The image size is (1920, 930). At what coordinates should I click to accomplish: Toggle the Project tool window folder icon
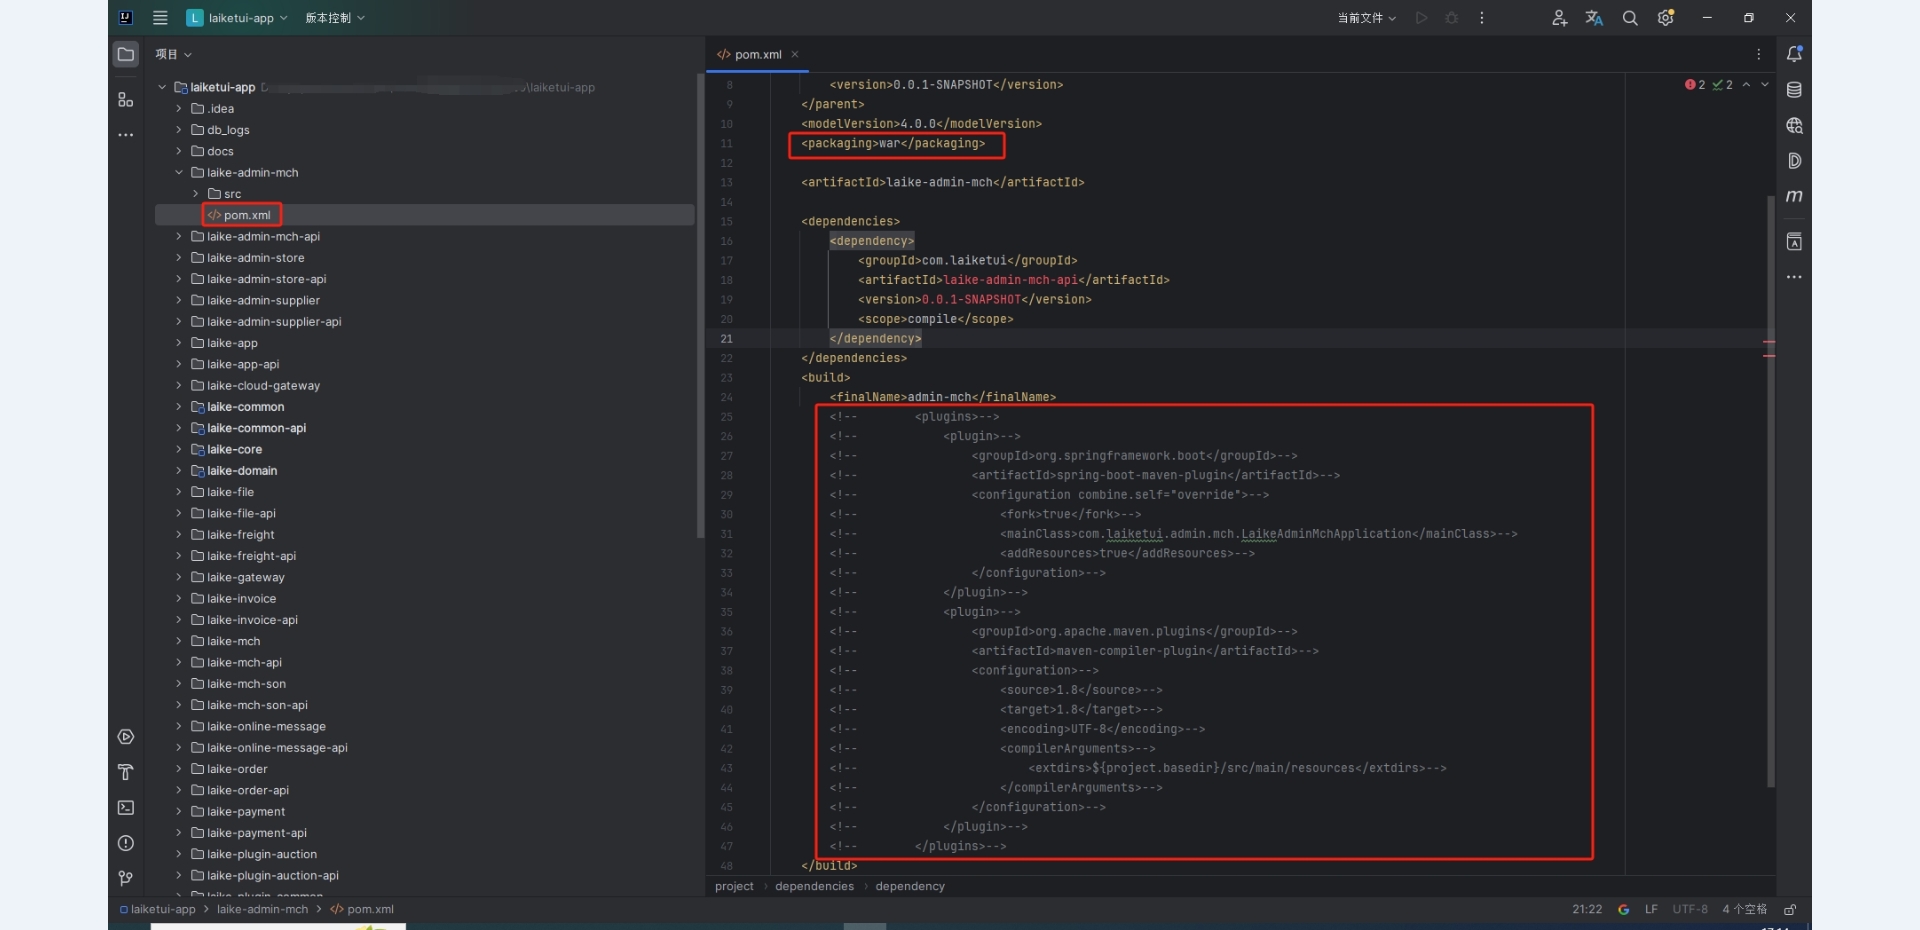pyautogui.click(x=126, y=54)
